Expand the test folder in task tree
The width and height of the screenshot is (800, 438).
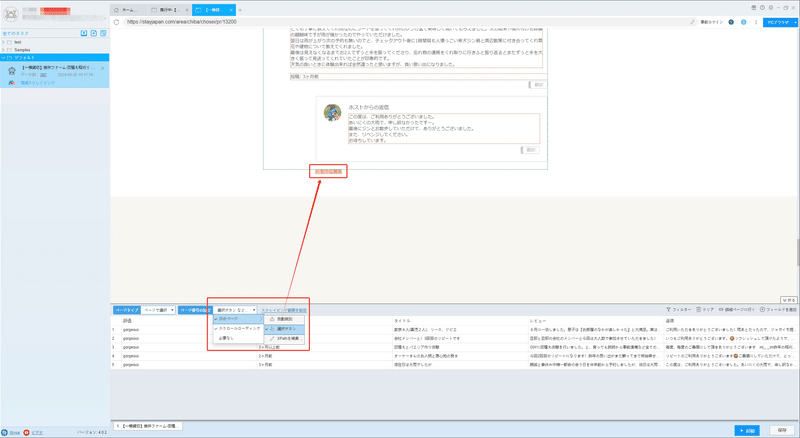click(x=3, y=42)
